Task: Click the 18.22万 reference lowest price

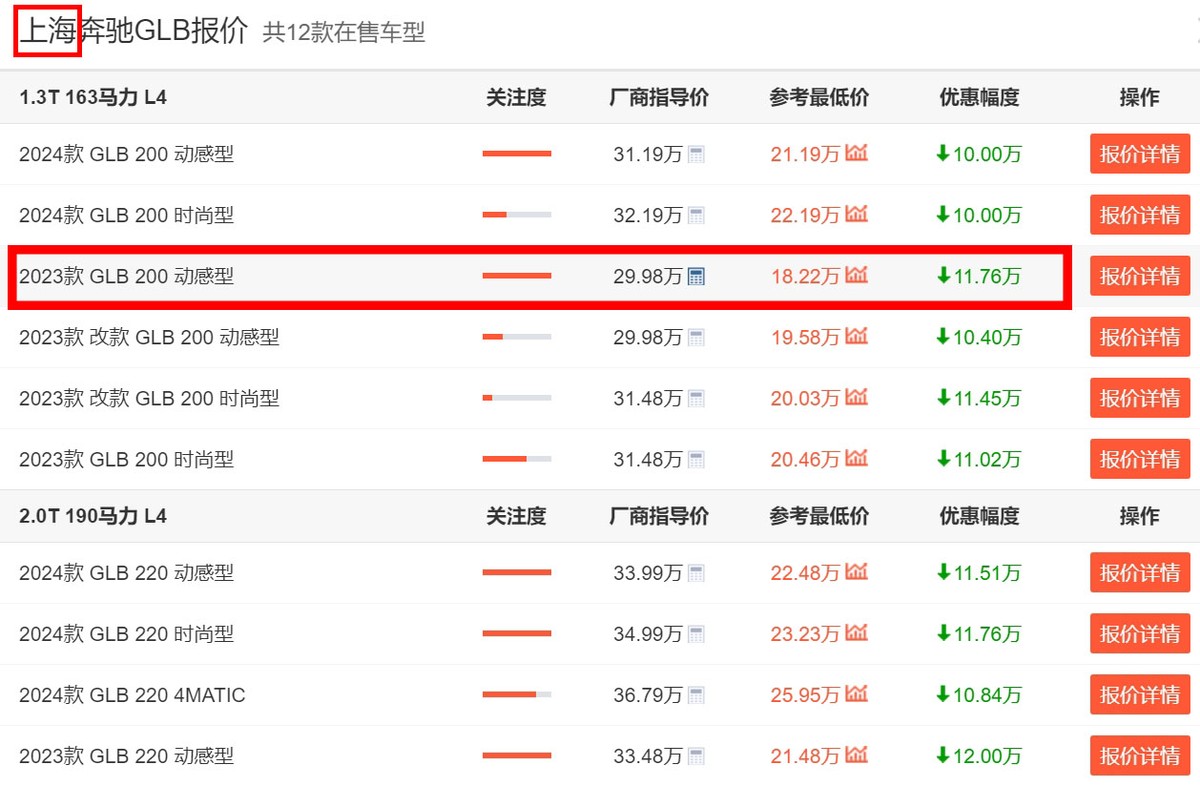Action: [805, 276]
